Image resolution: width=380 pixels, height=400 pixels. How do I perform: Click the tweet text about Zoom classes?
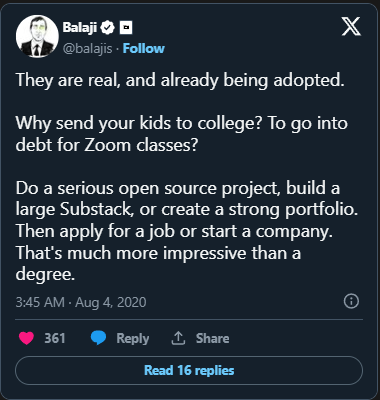click(x=182, y=134)
